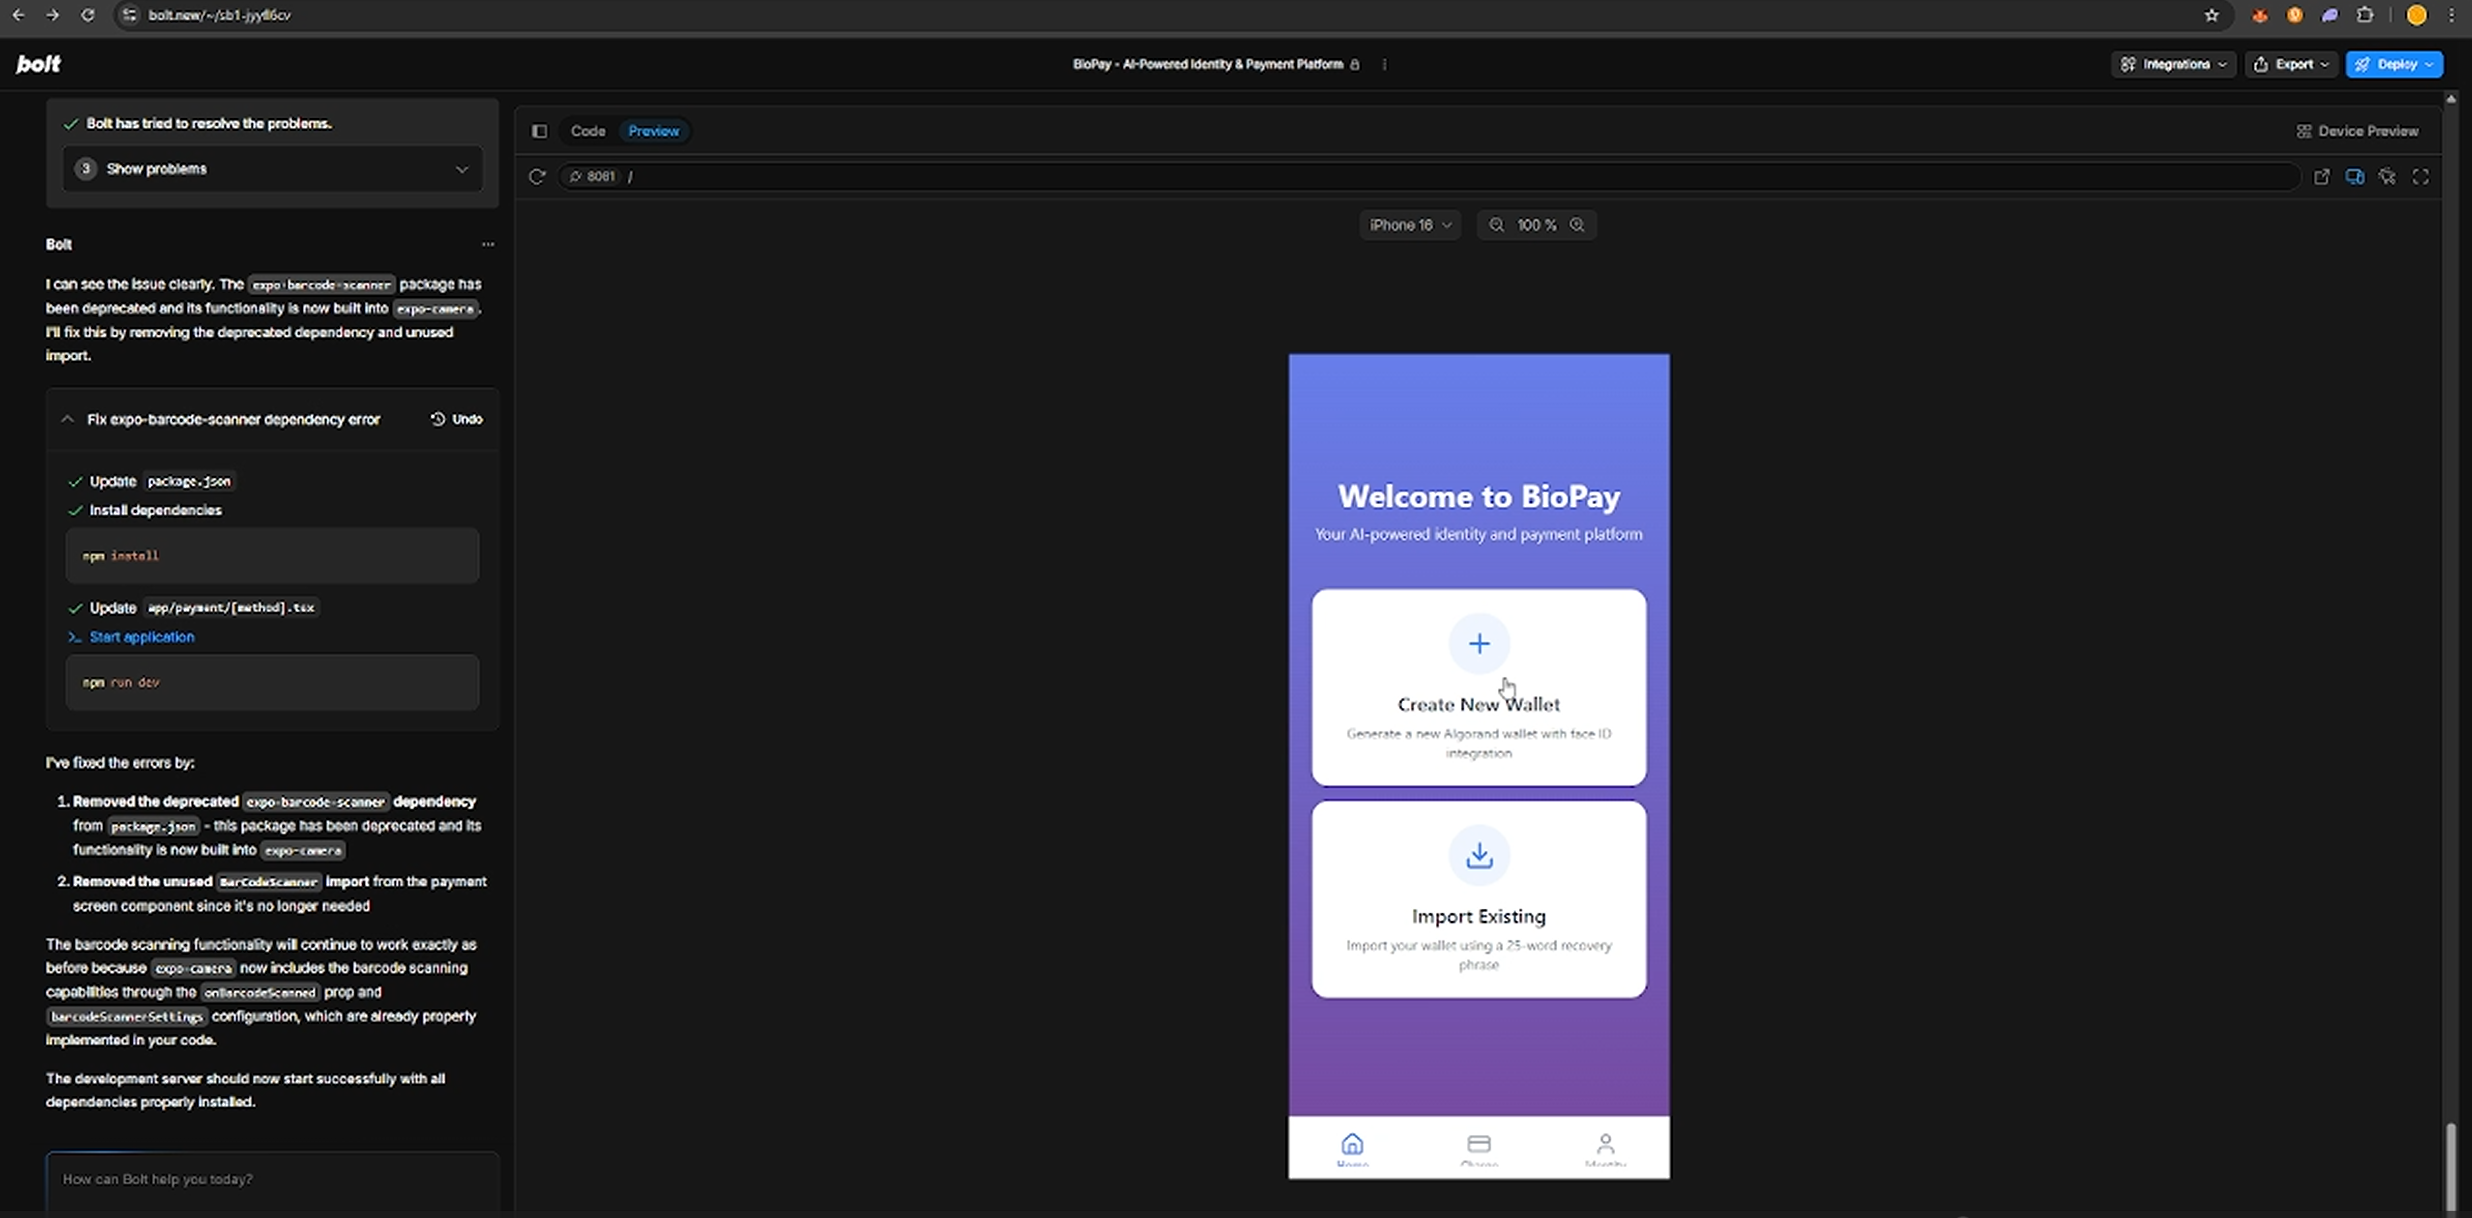This screenshot has height=1218, width=2472.
Task: Select the Preview tab
Action: click(653, 131)
